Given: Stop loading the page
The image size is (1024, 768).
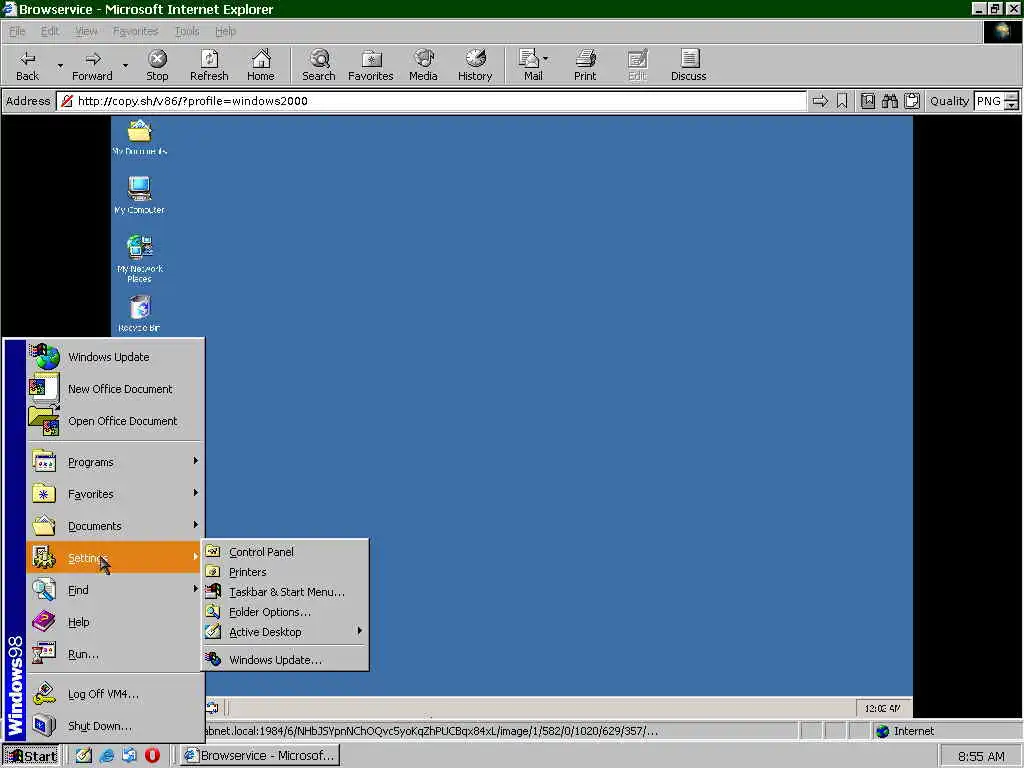Looking at the screenshot, I should (x=157, y=65).
